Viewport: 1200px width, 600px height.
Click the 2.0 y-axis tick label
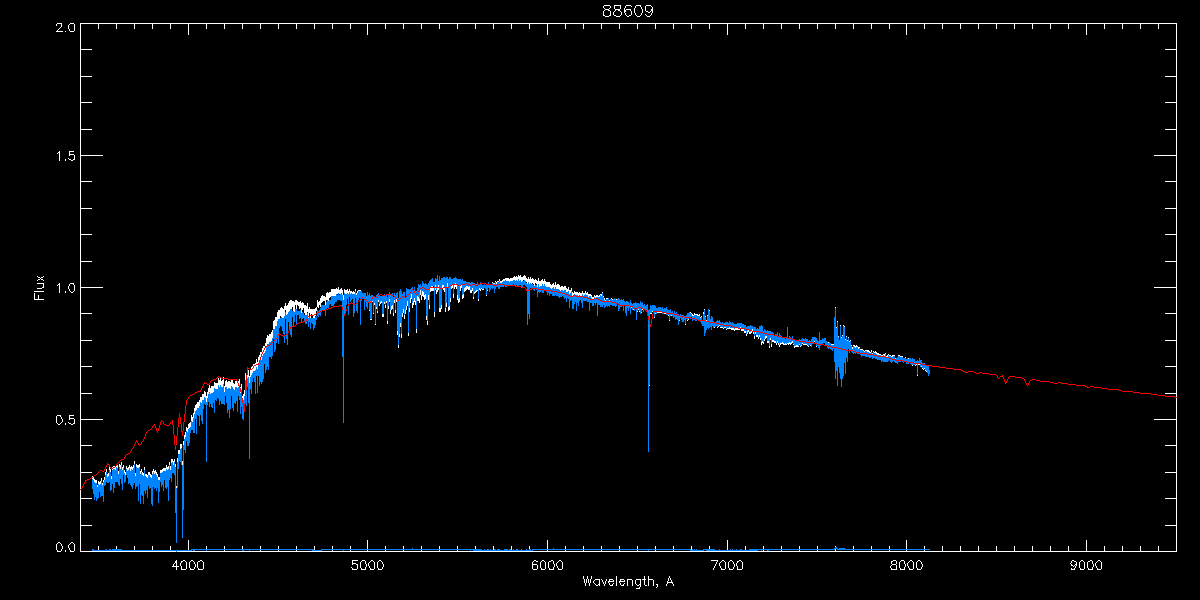pyautogui.click(x=65, y=28)
